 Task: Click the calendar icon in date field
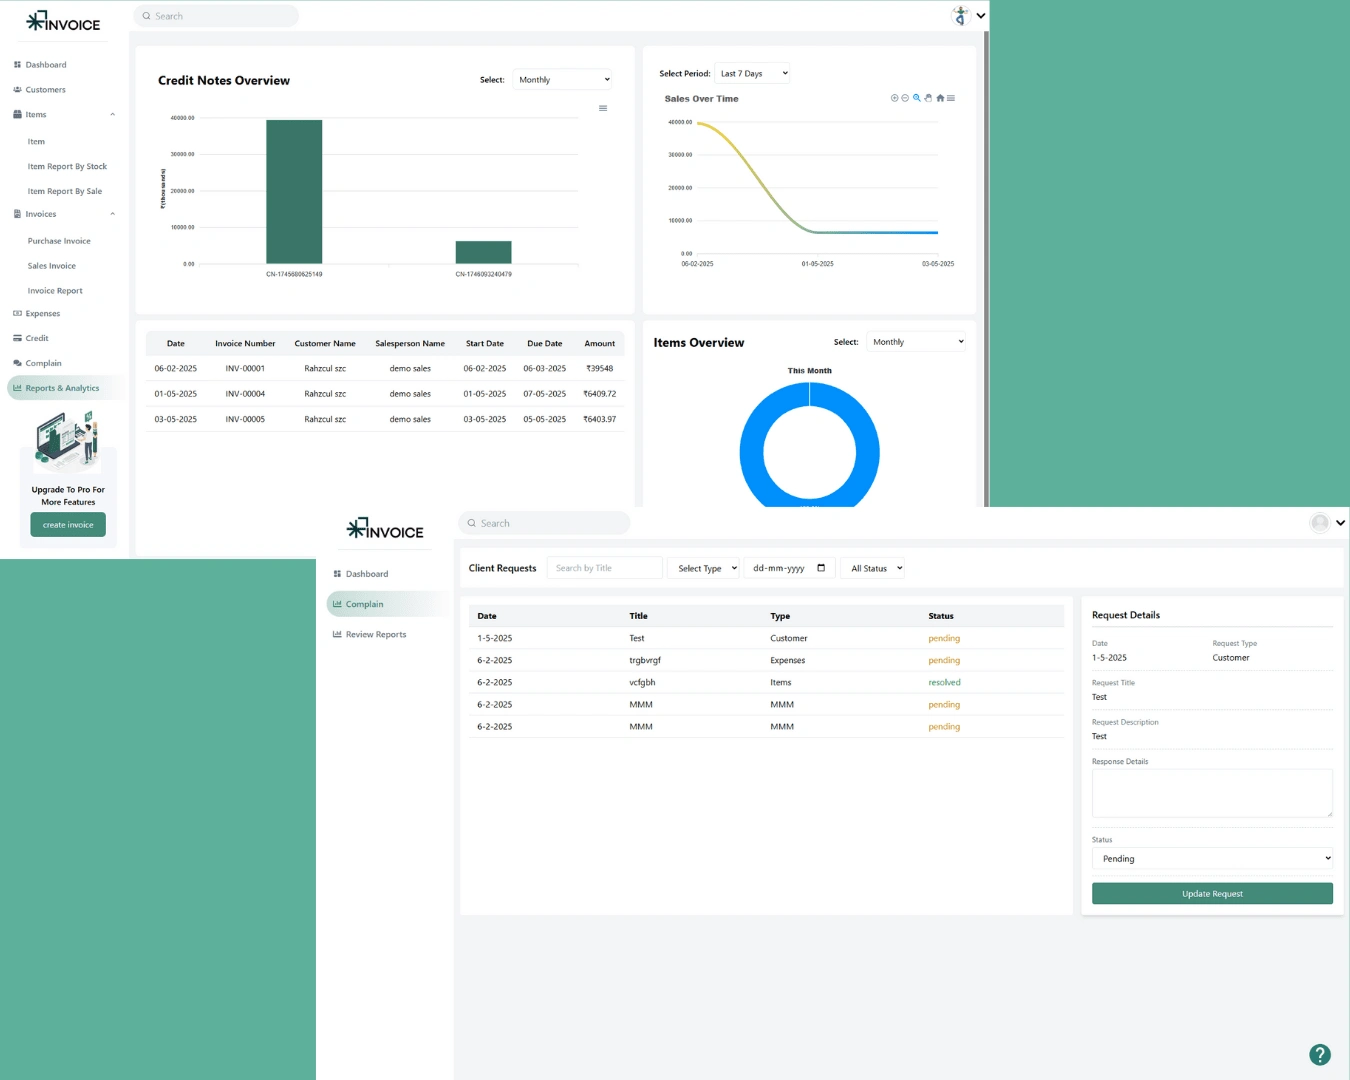tap(821, 568)
